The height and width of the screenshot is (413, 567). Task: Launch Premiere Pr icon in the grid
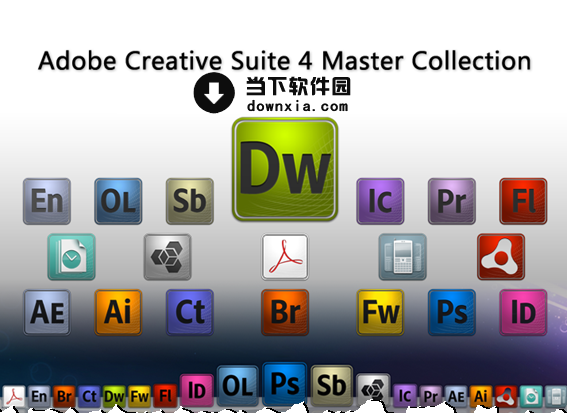452,201
